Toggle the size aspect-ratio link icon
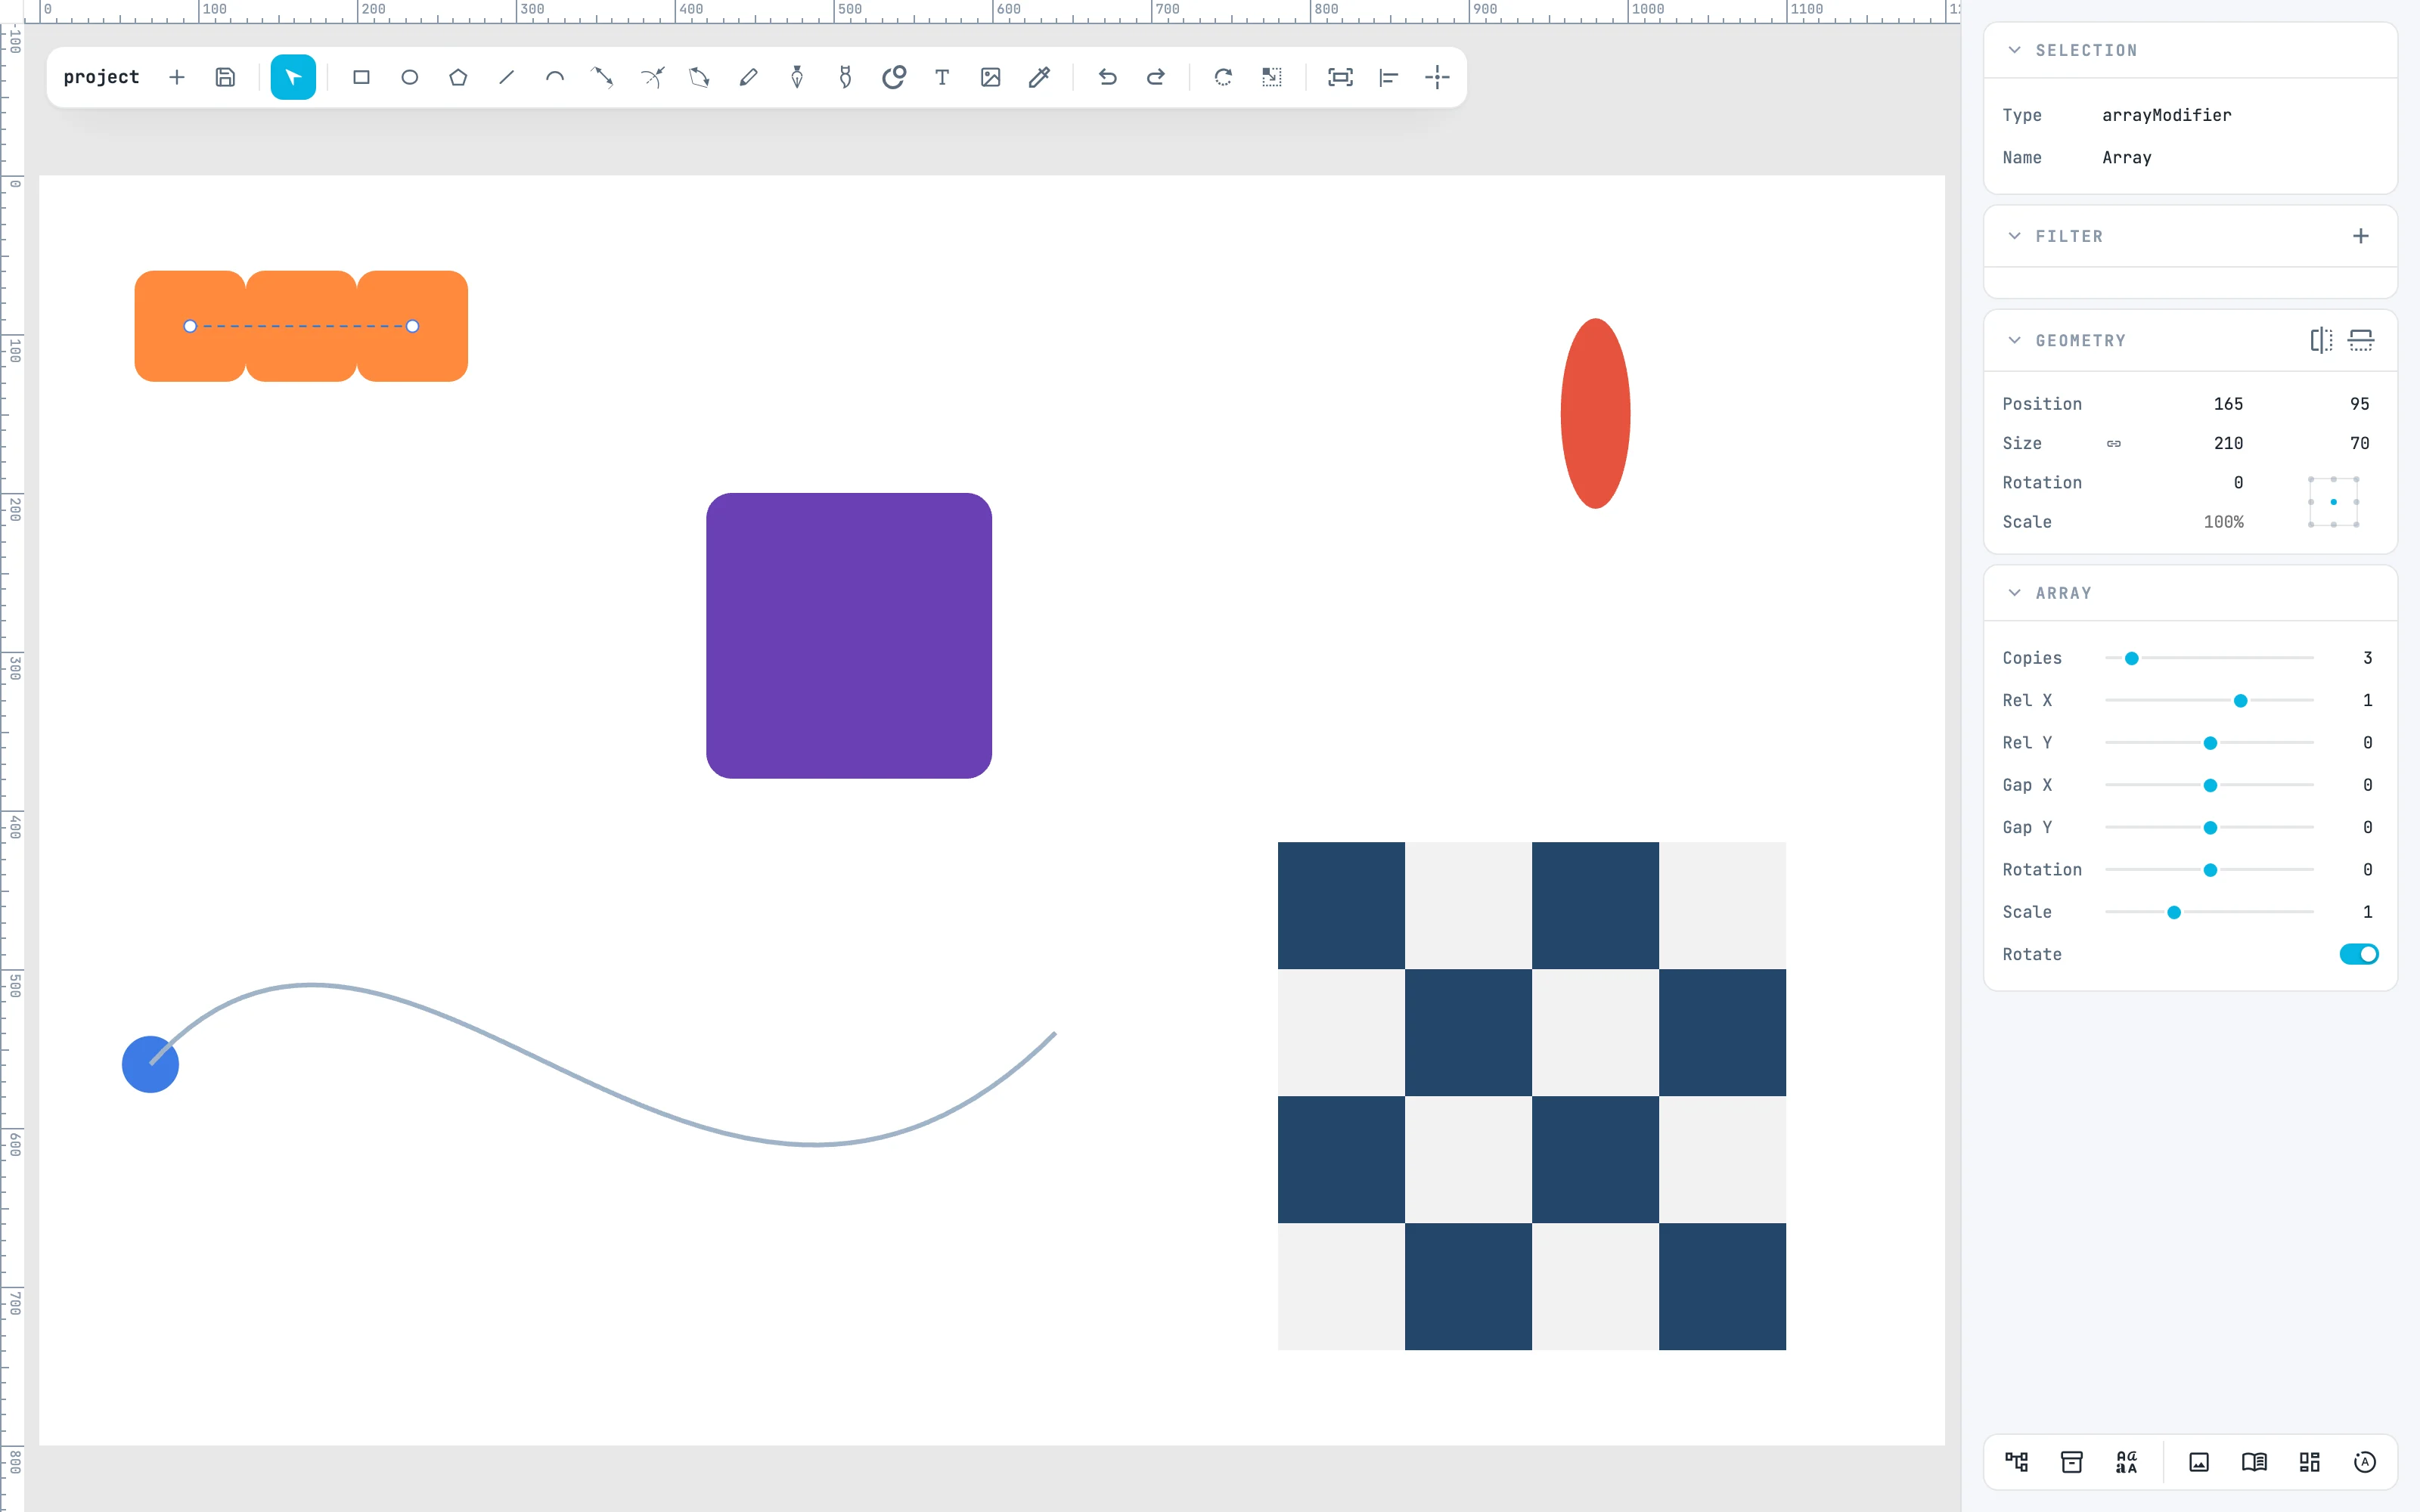The image size is (2420, 1512). tap(2114, 443)
